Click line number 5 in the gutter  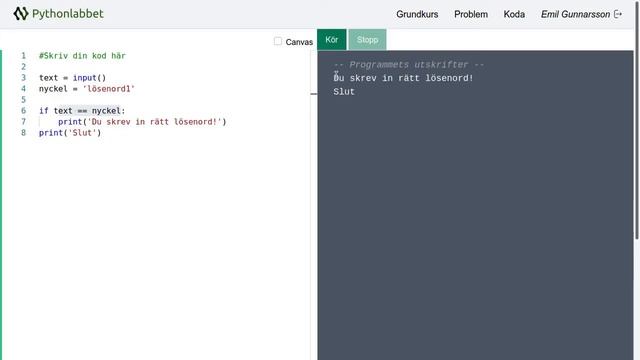23,100
